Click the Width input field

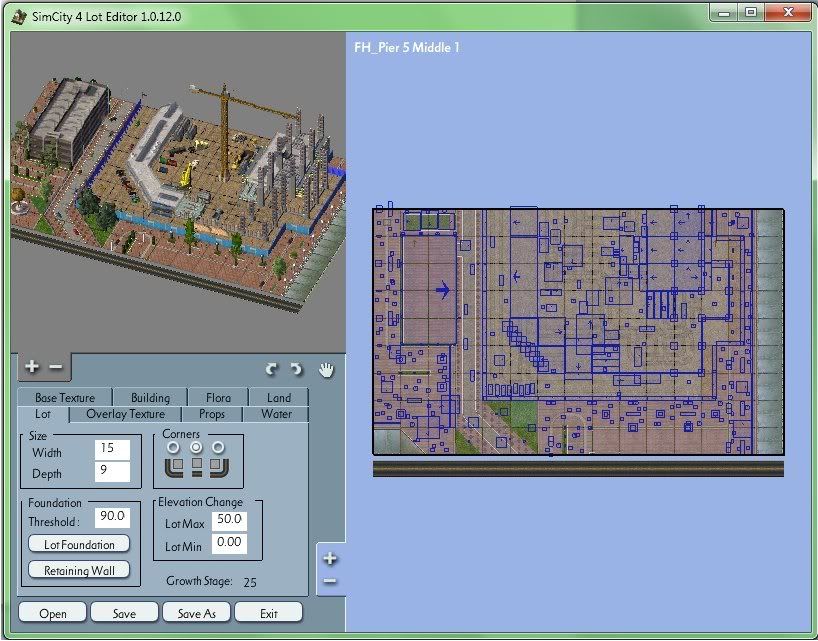(x=112, y=450)
